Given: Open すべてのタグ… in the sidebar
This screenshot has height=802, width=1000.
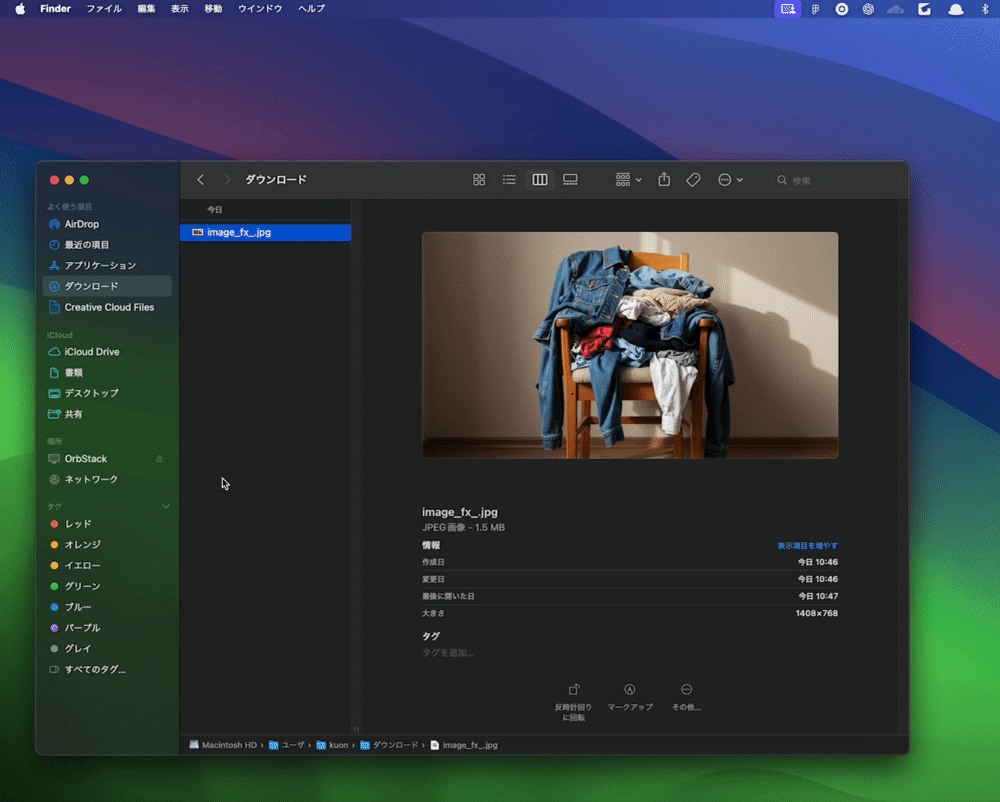Looking at the screenshot, I should click(107, 669).
